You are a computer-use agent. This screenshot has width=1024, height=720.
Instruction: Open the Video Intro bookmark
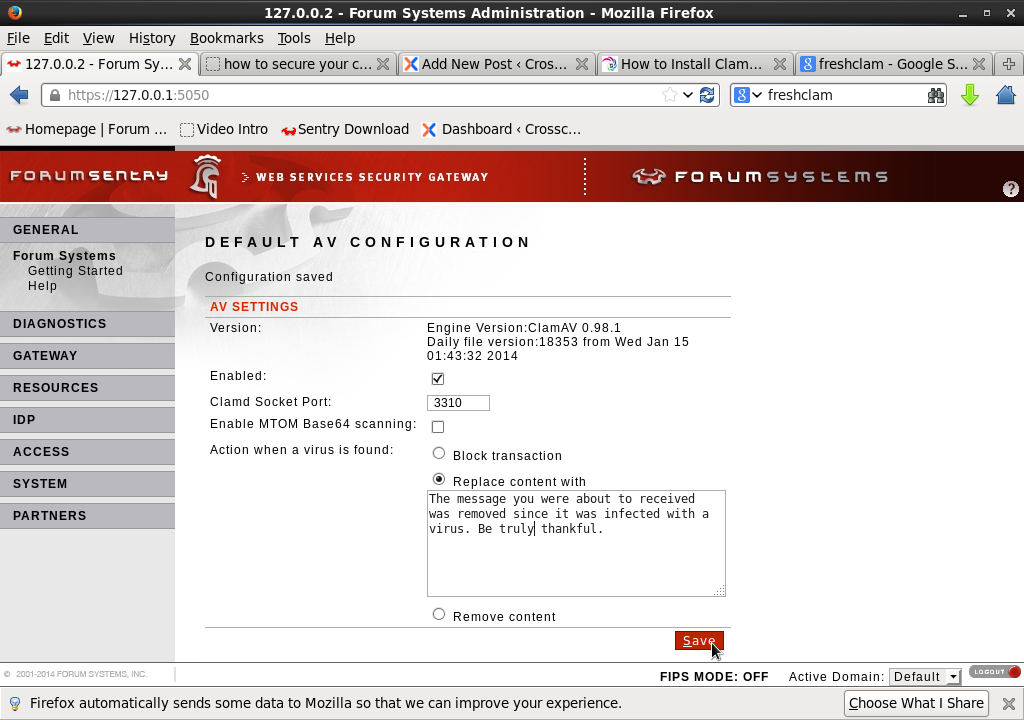[x=224, y=129]
